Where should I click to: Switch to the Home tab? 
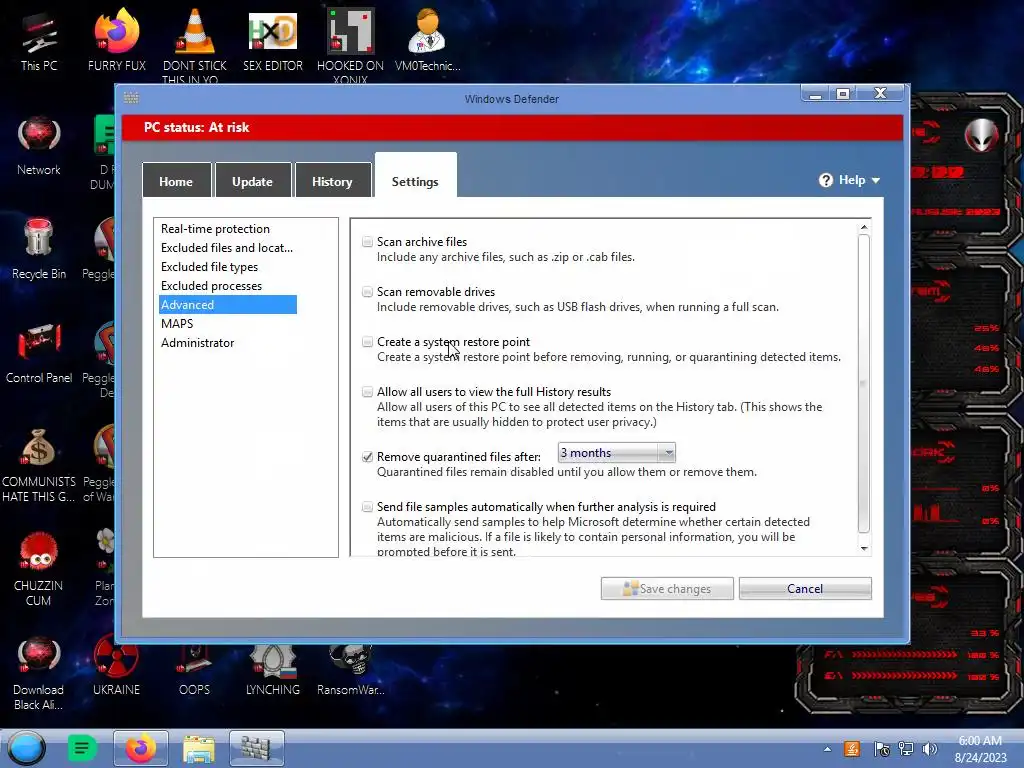(176, 180)
